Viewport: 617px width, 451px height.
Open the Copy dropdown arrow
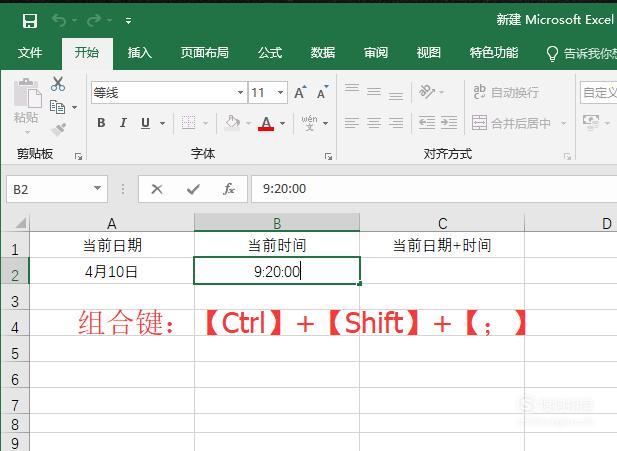[74, 107]
